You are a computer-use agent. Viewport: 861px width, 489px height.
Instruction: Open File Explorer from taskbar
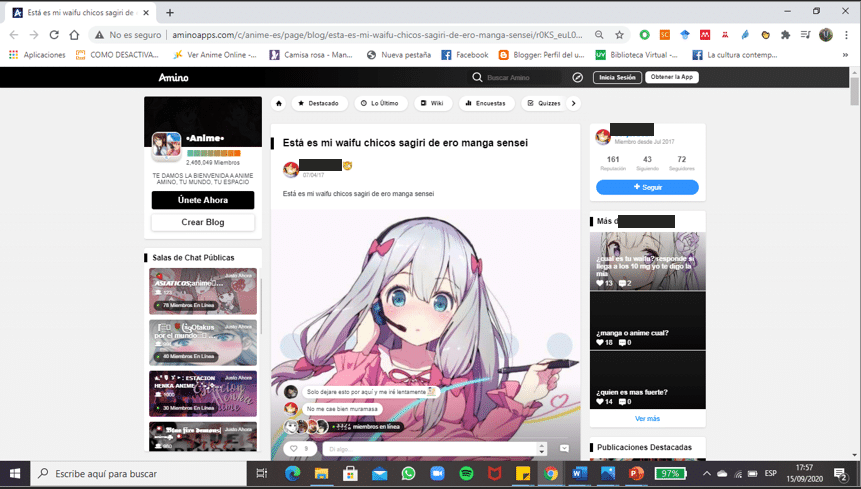pyautogui.click(x=321, y=473)
